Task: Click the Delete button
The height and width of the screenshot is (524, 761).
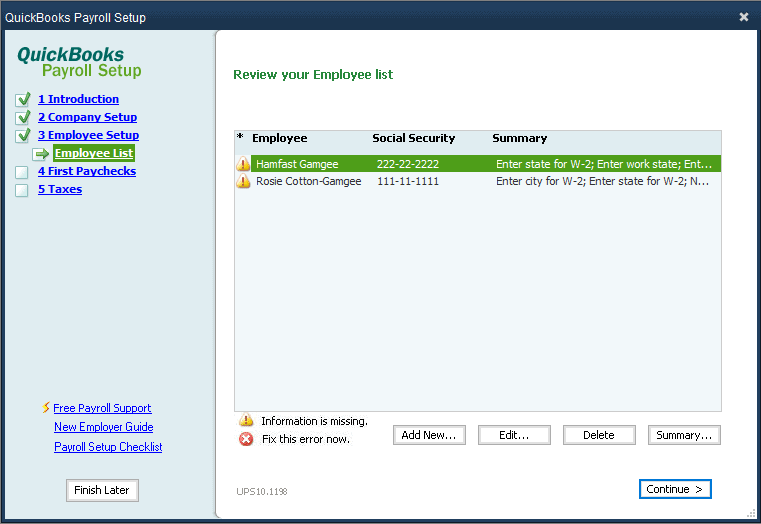Action: click(599, 435)
